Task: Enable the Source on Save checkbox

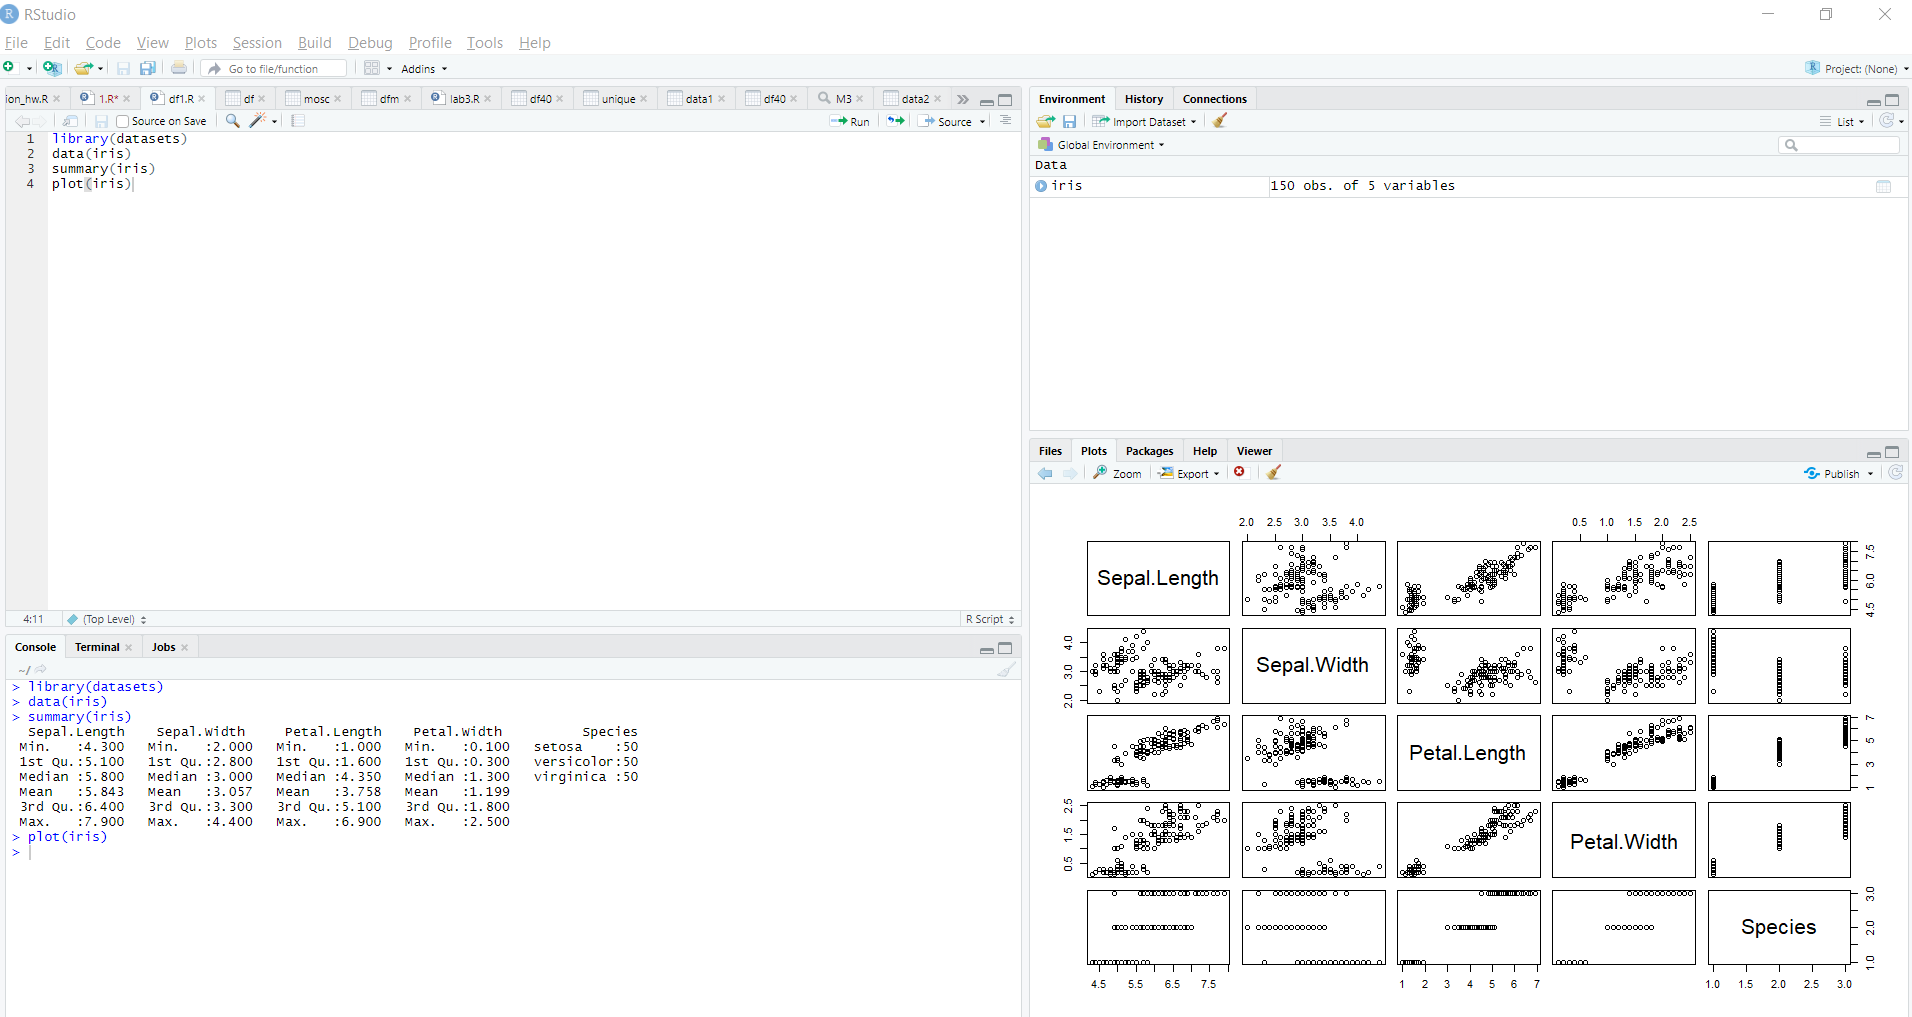Action: click(123, 121)
